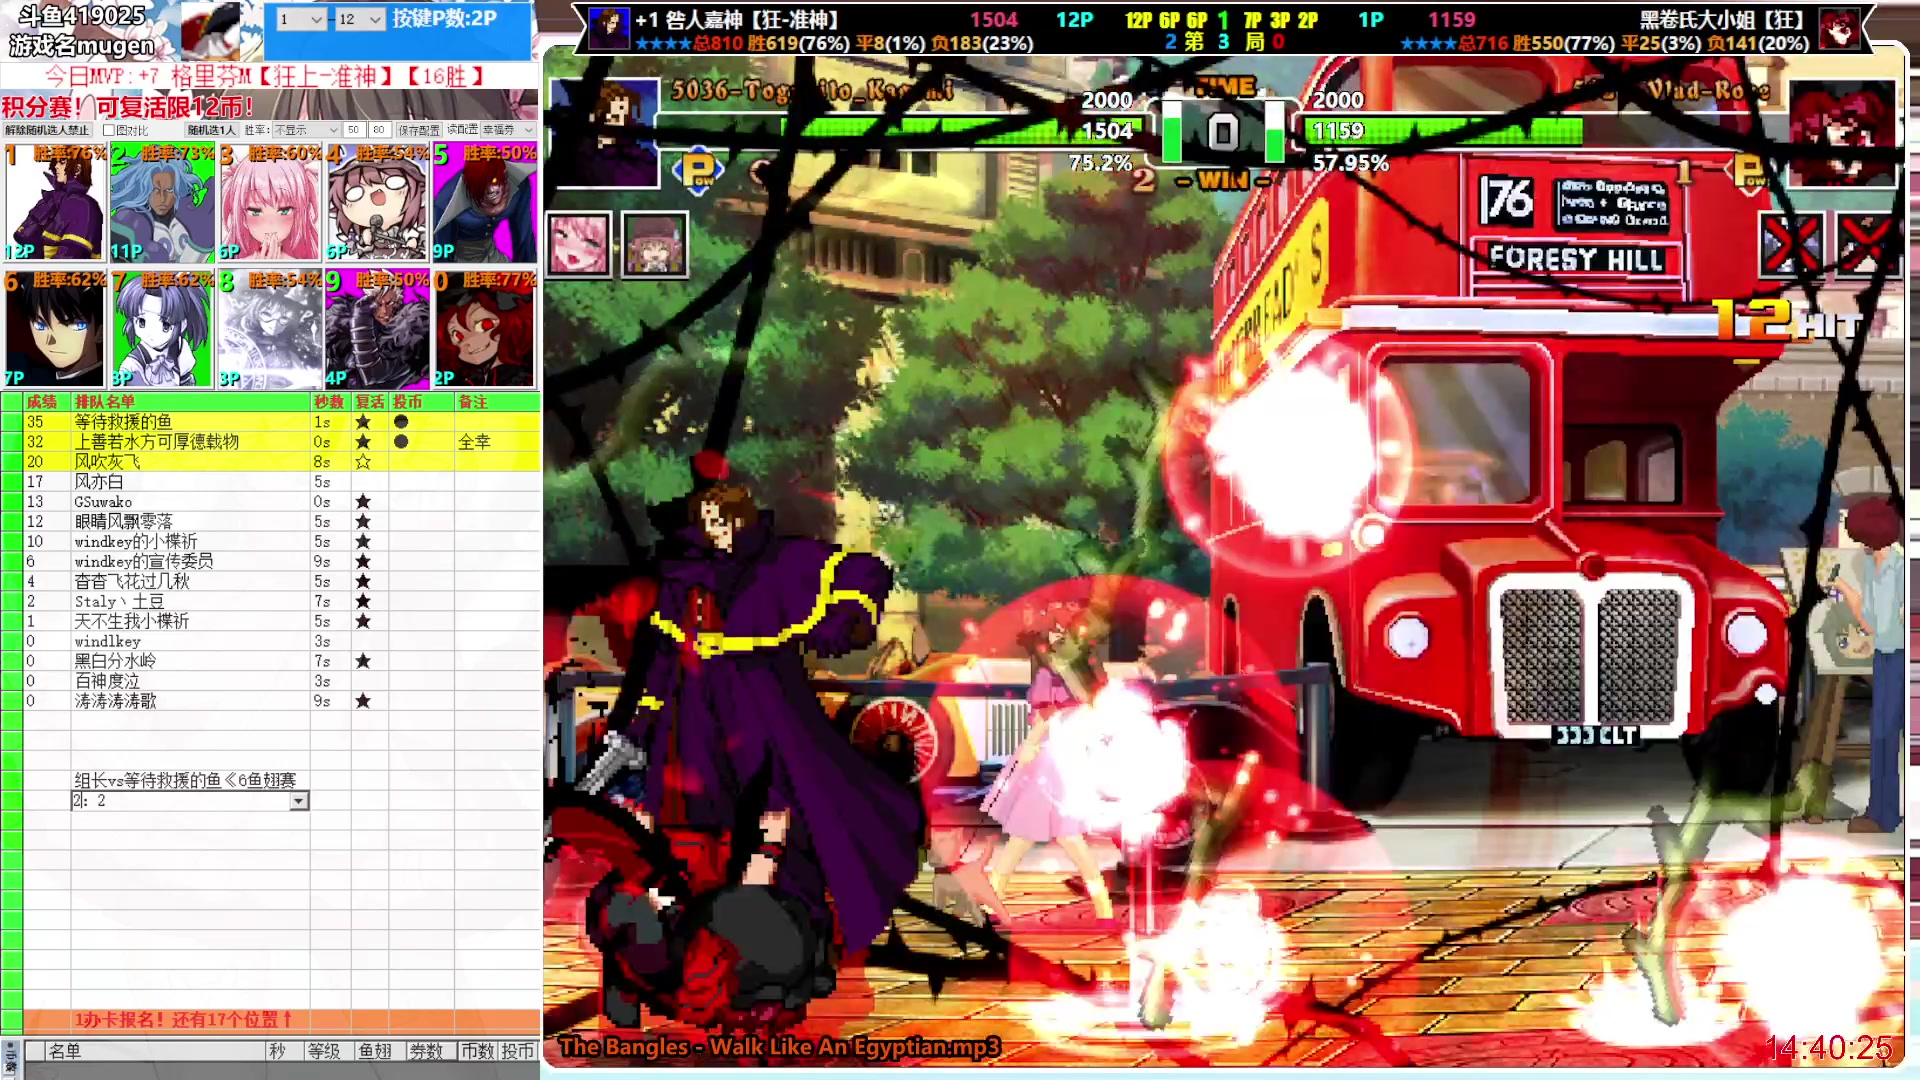Click the 币数 bottom column header
The height and width of the screenshot is (1080, 1920).
coord(477,1051)
